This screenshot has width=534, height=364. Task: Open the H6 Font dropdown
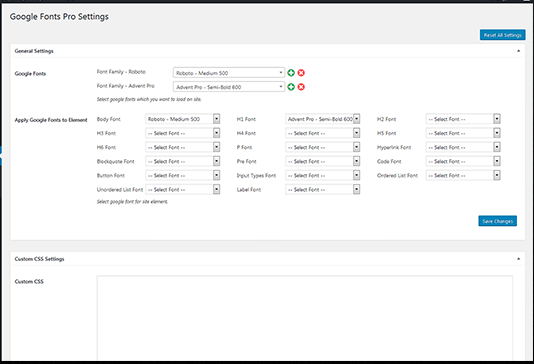[183, 147]
